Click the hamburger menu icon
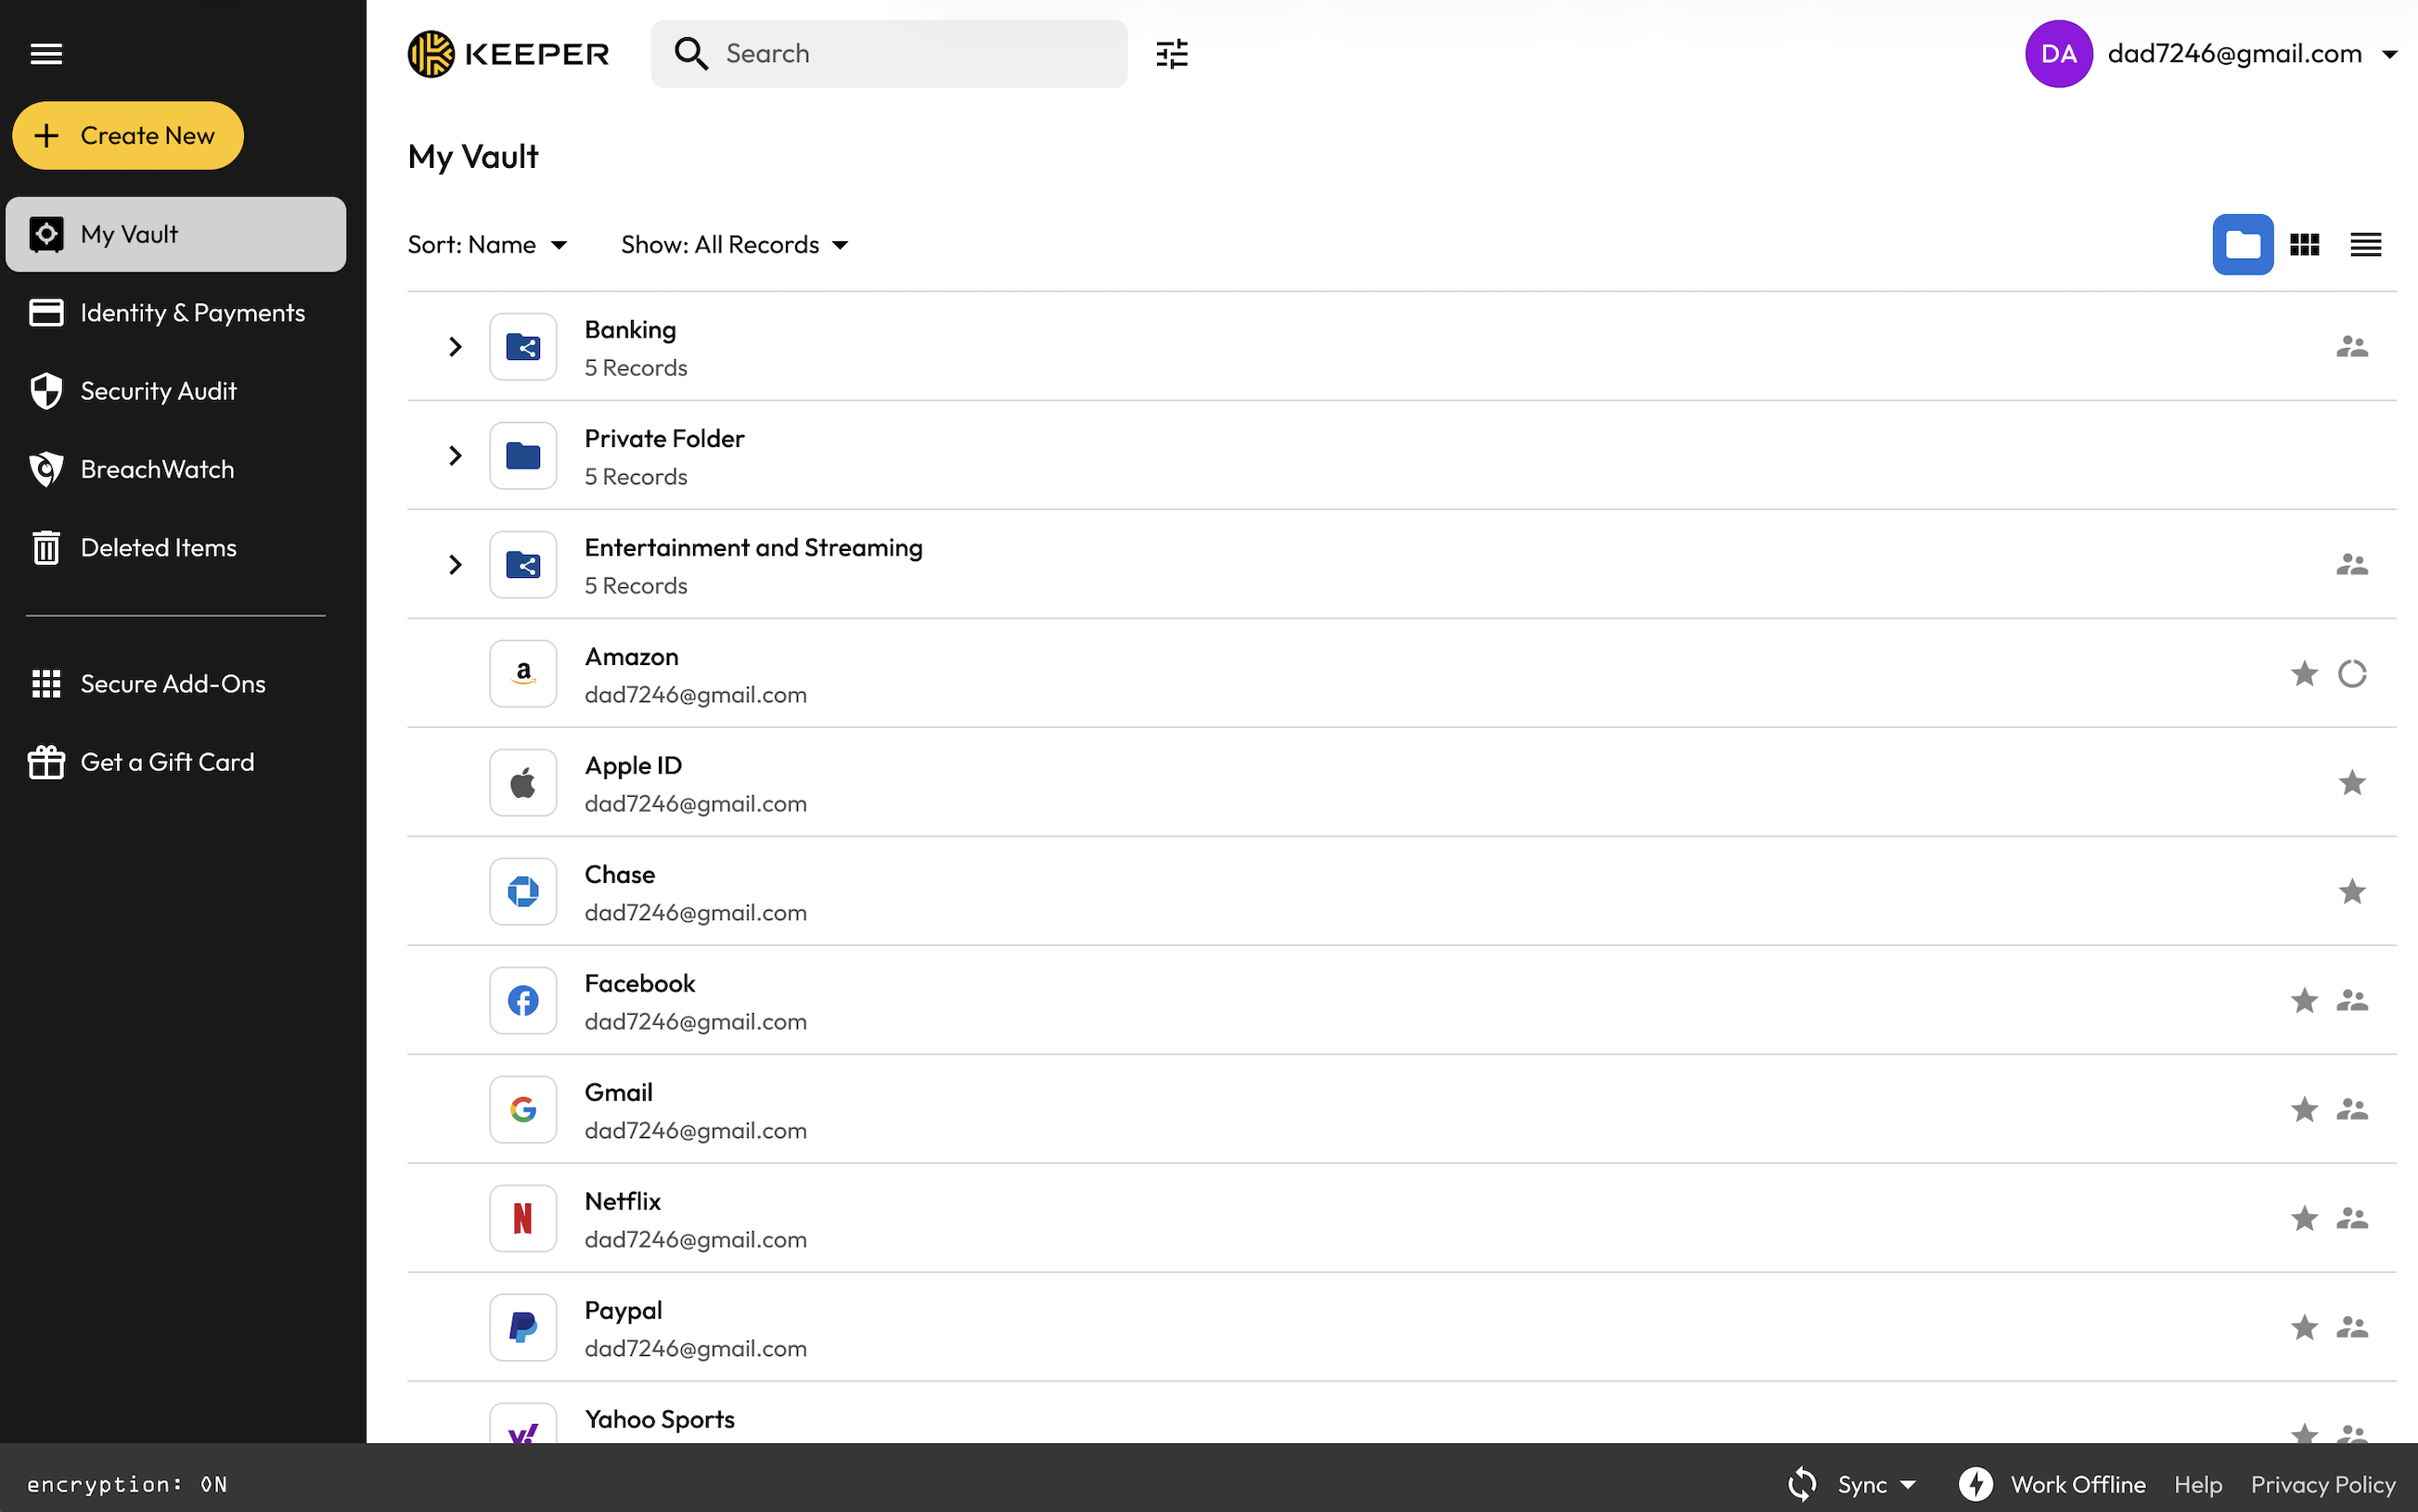This screenshot has height=1512, width=2418. (x=46, y=54)
